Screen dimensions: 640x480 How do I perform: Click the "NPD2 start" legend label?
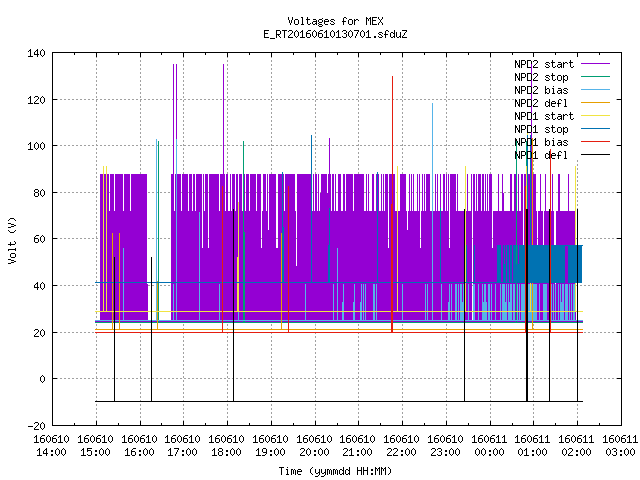pos(544,64)
